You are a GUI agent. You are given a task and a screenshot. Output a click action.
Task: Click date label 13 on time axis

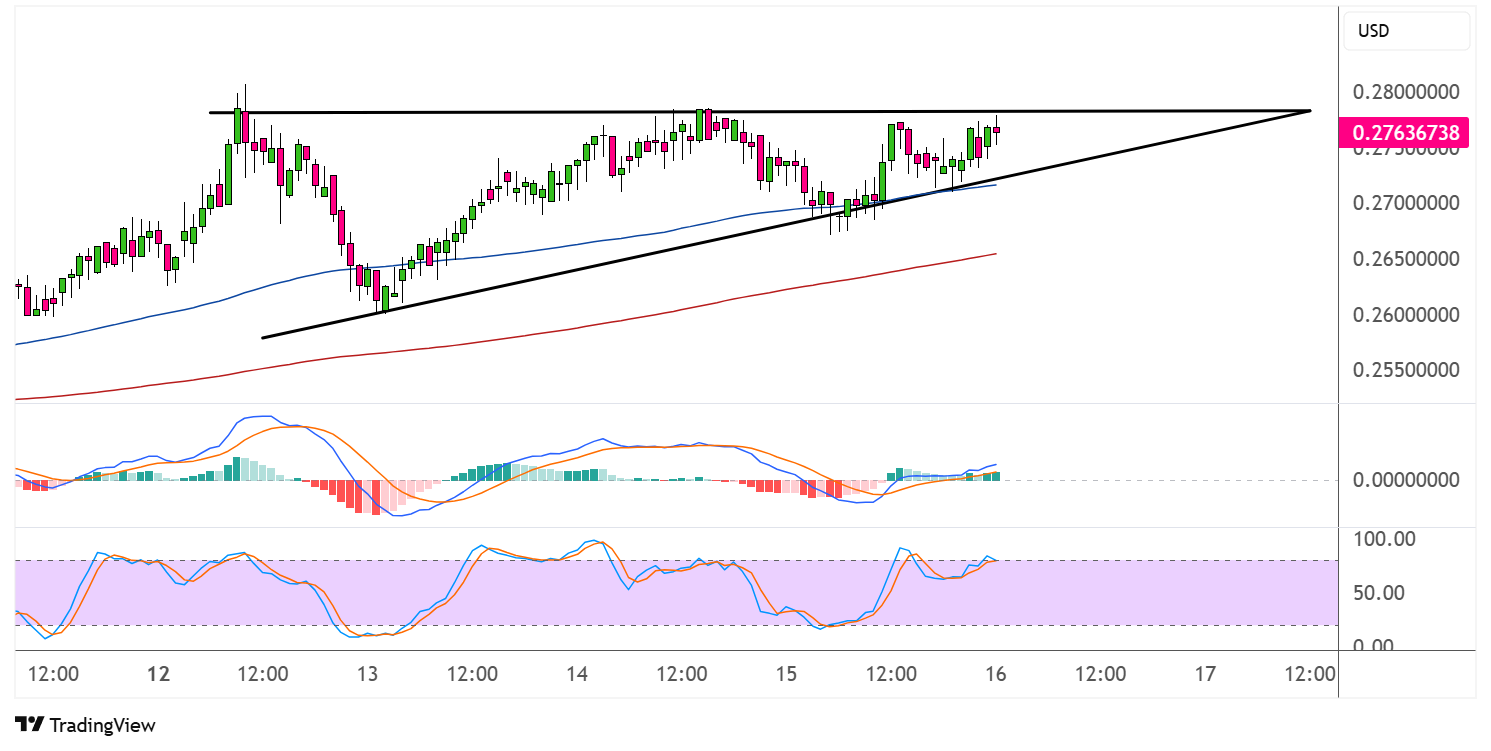(x=368, y=674)
